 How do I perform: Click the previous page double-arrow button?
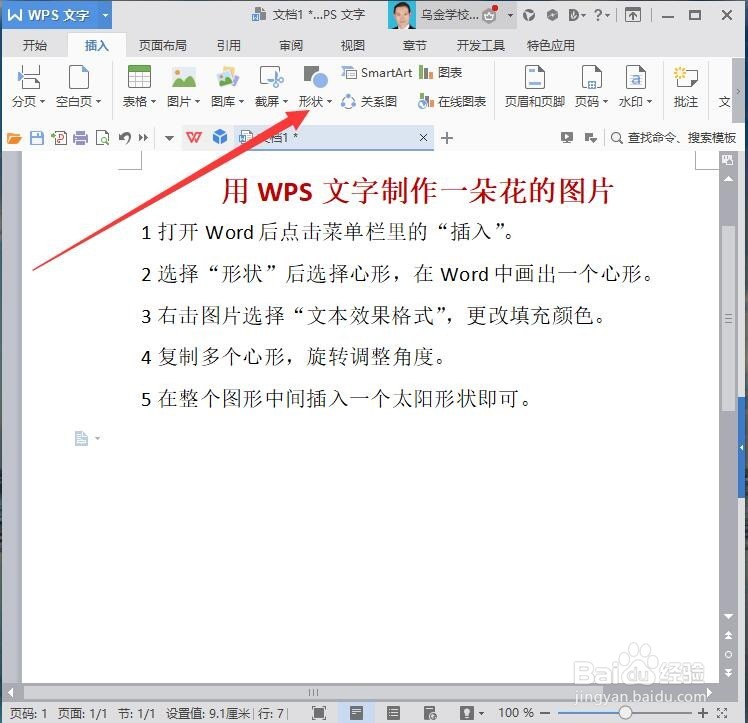point(728,635)
